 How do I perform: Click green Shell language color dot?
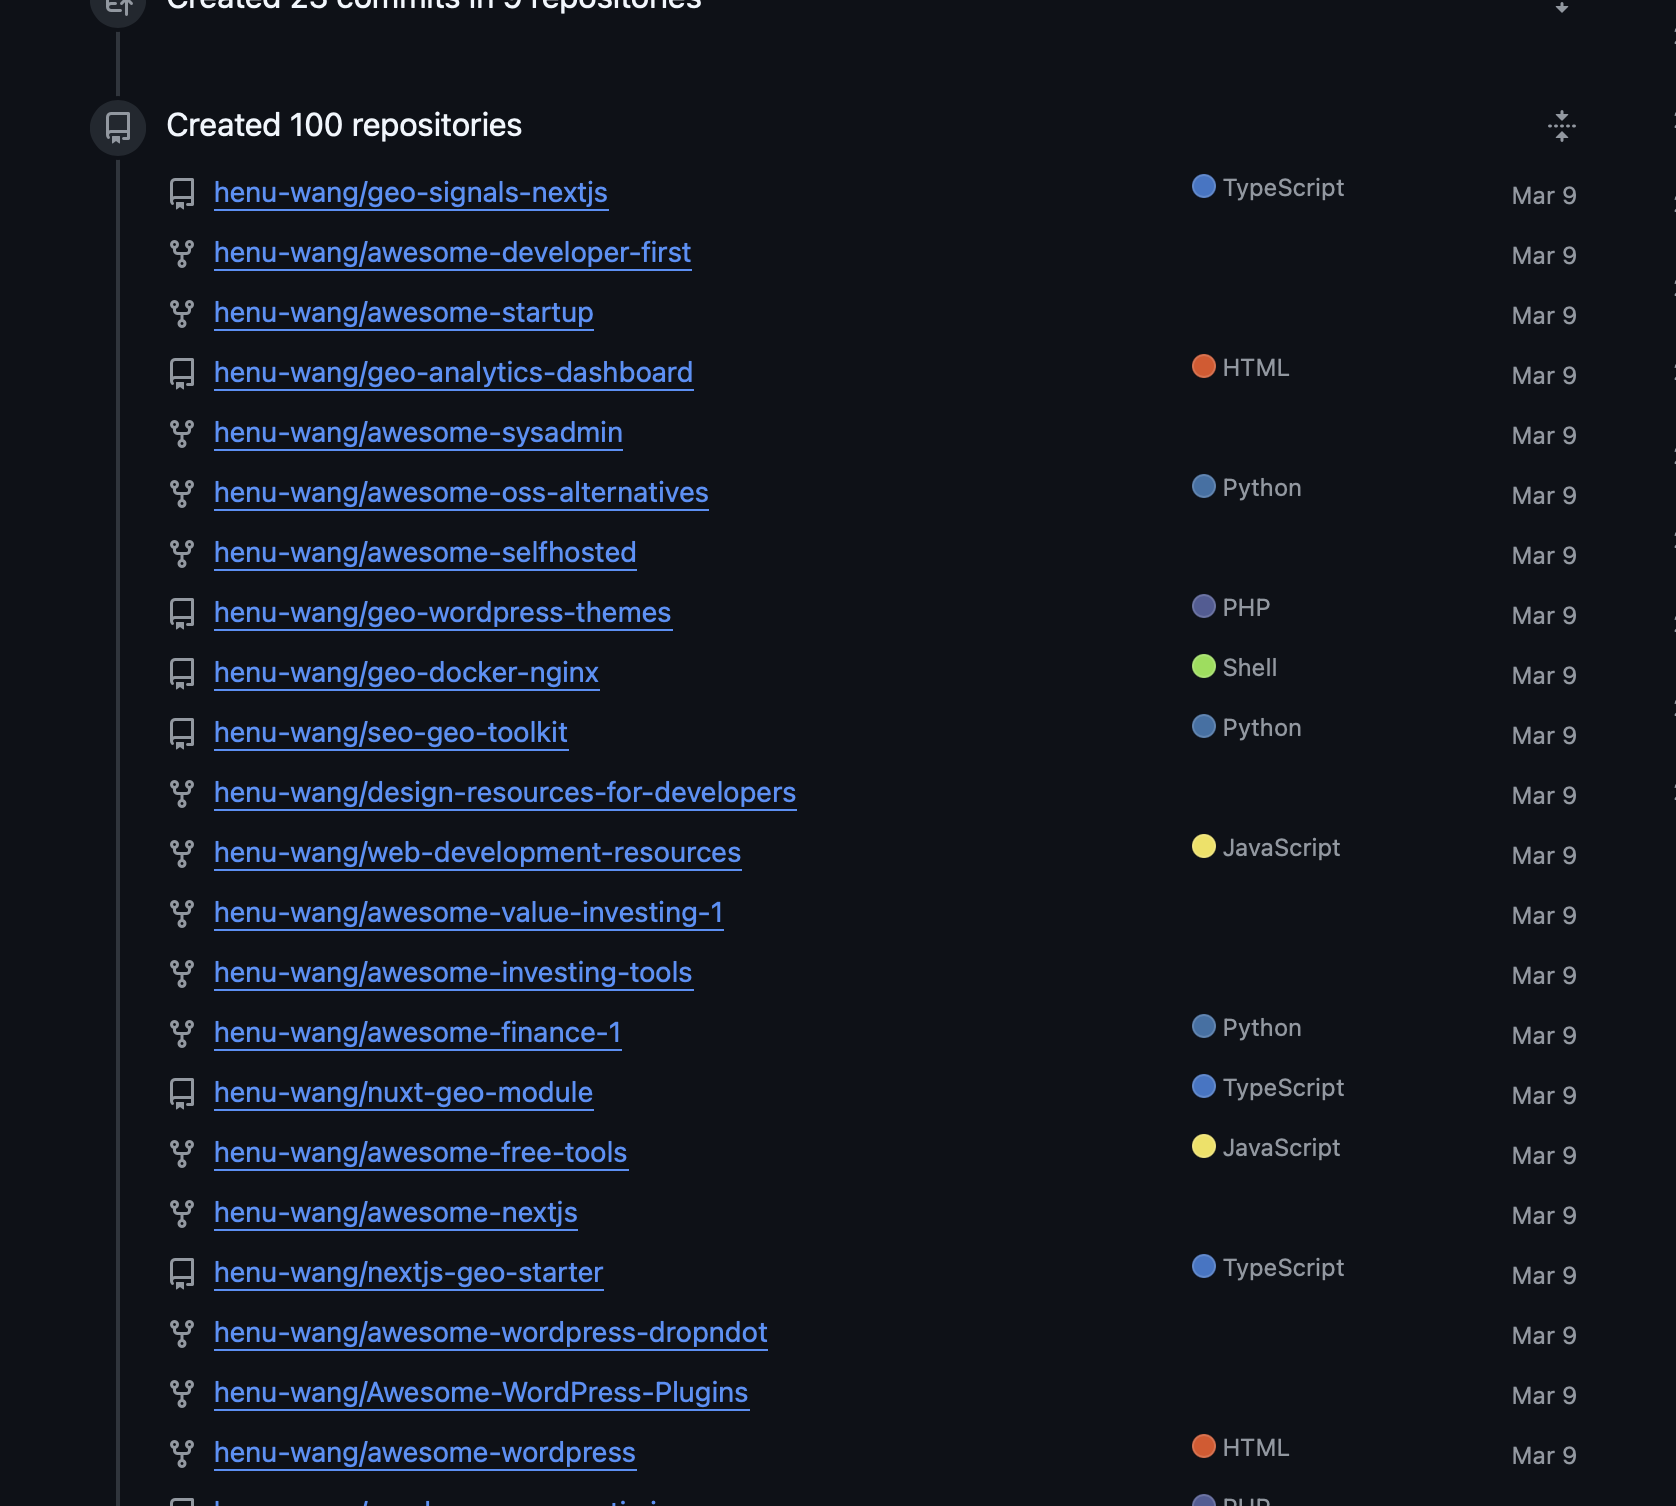pyautogui.click(x=1204, y=667)
